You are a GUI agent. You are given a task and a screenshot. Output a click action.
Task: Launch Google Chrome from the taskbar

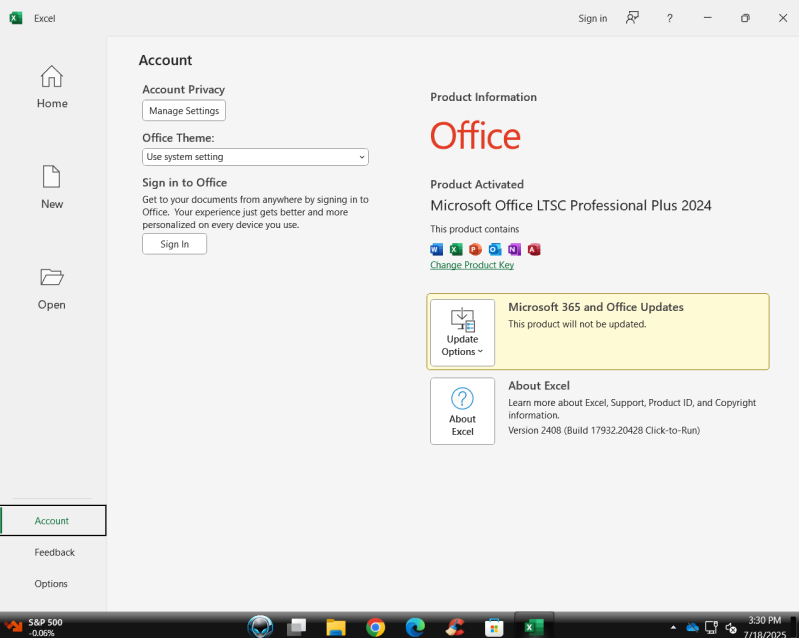pos(376,627)
